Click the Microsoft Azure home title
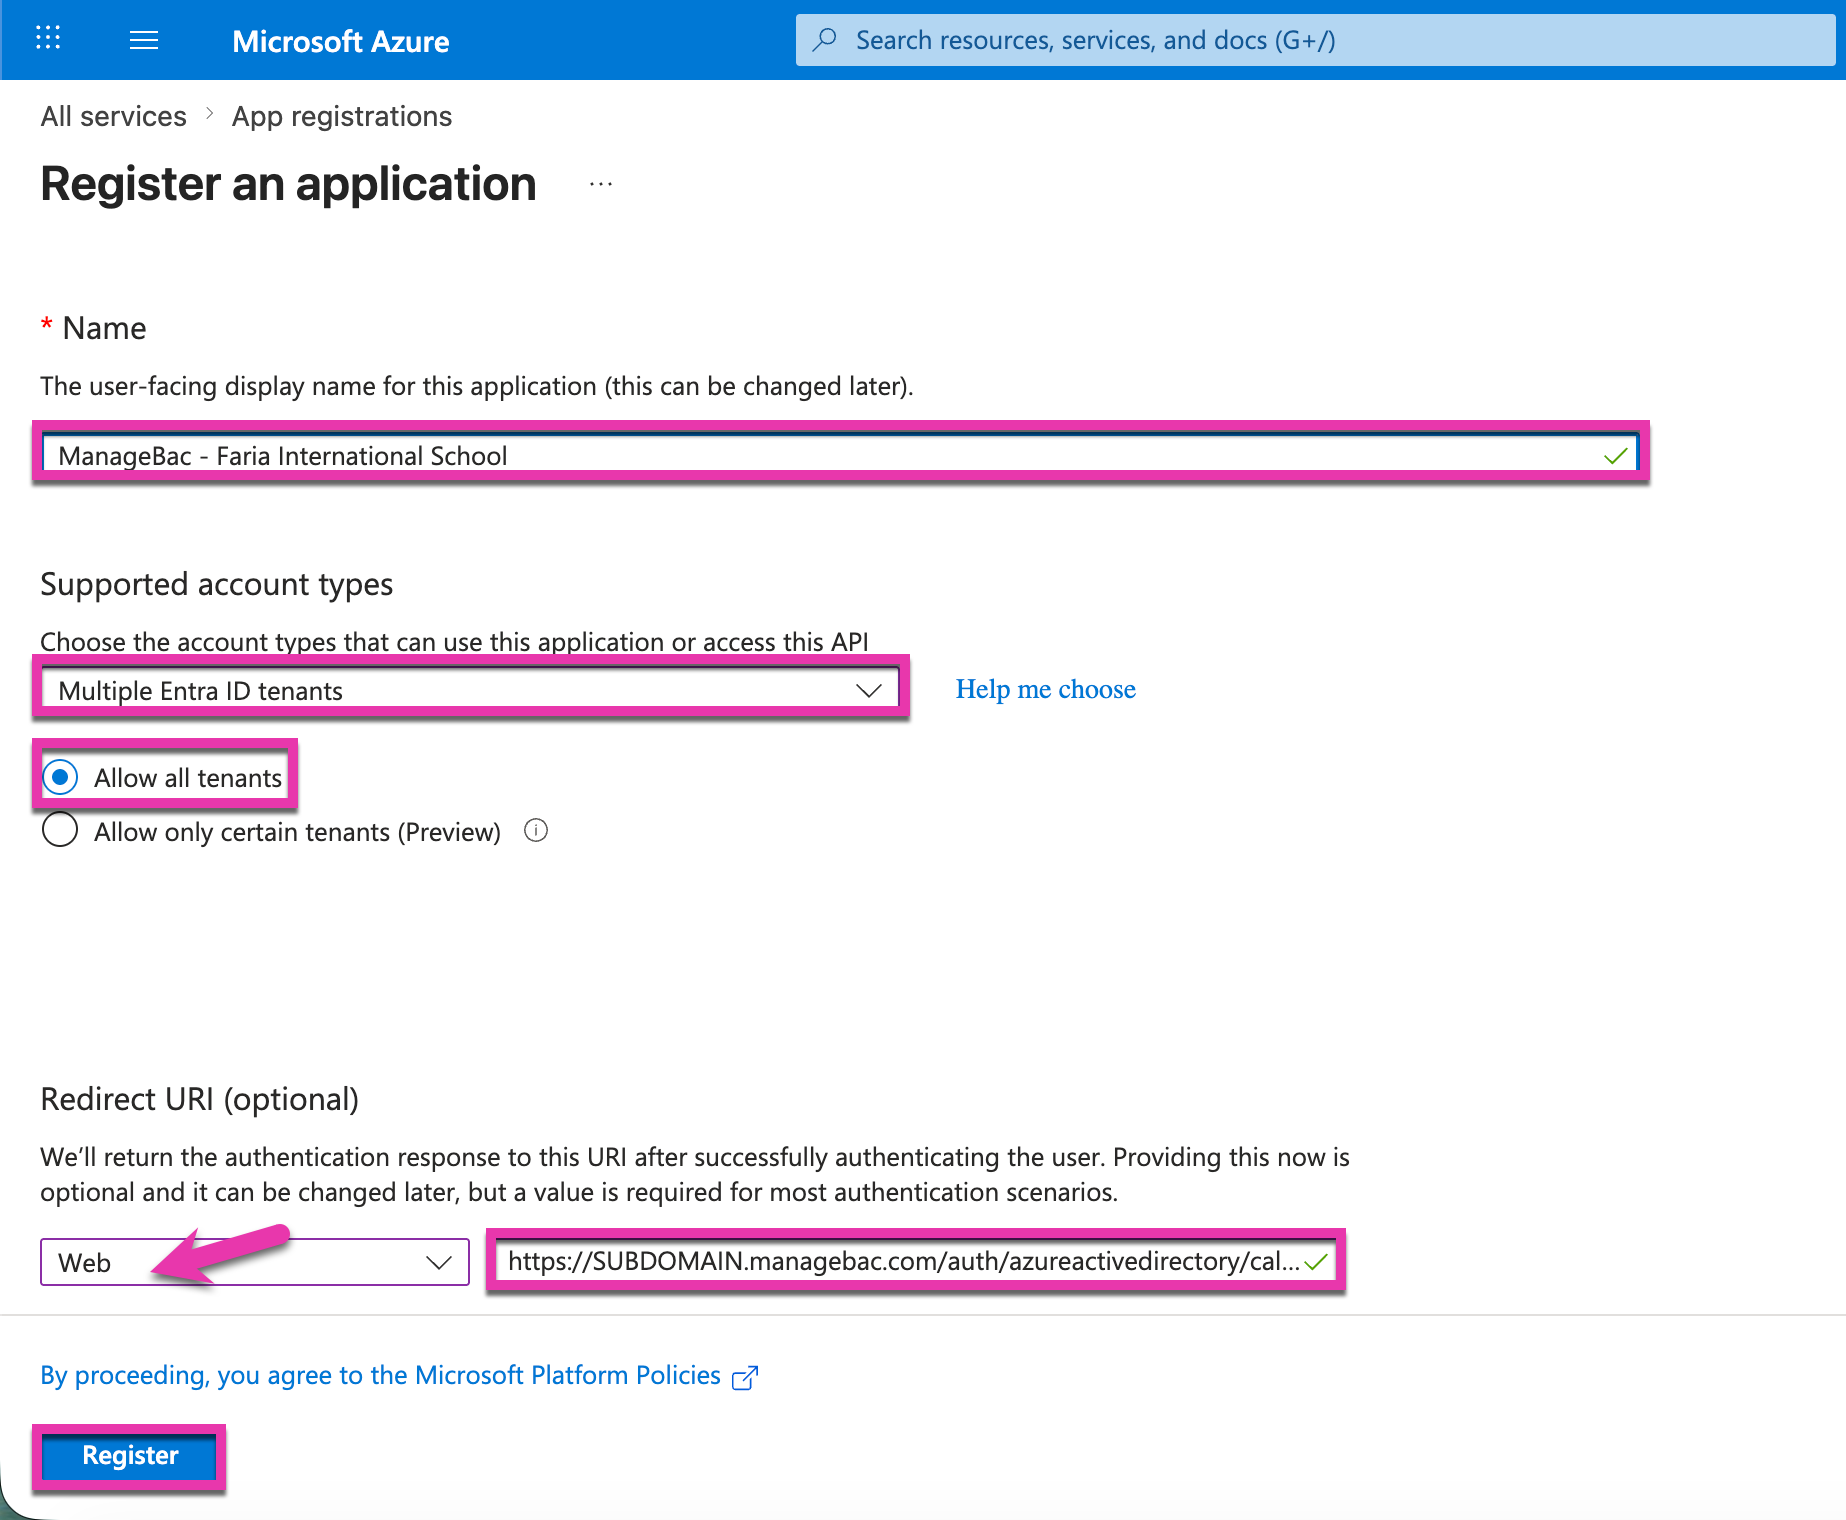 click(341, 41)
